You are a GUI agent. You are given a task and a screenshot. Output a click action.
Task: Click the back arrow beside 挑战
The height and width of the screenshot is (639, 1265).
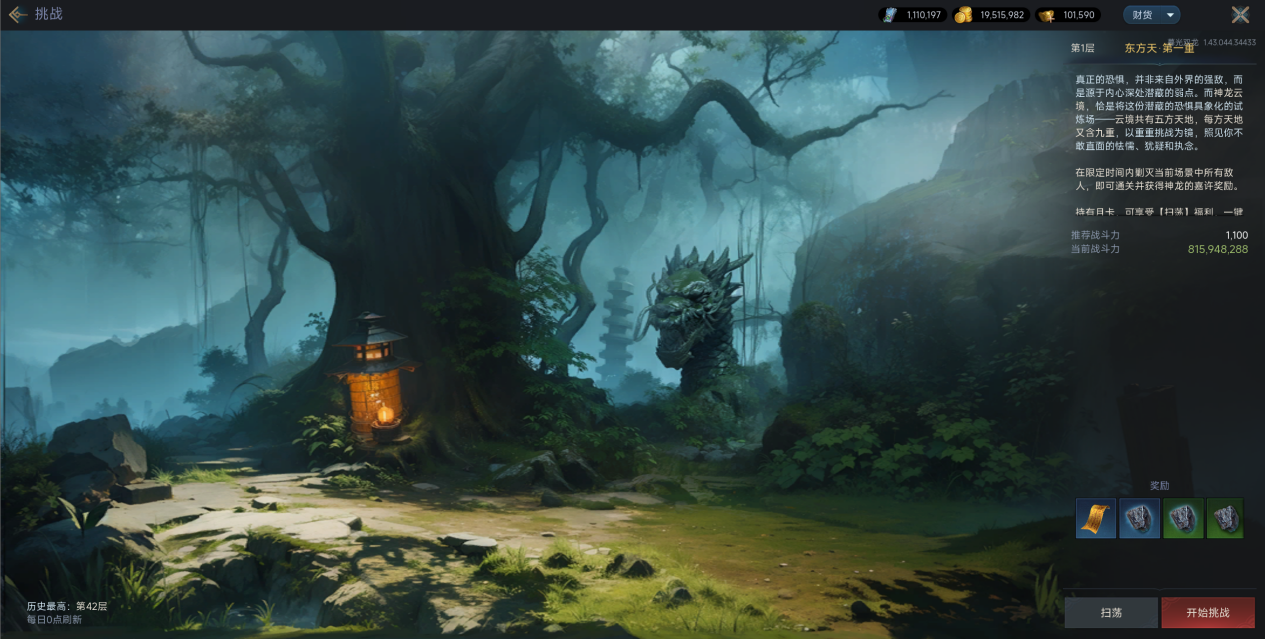click(x=17, y=14)
